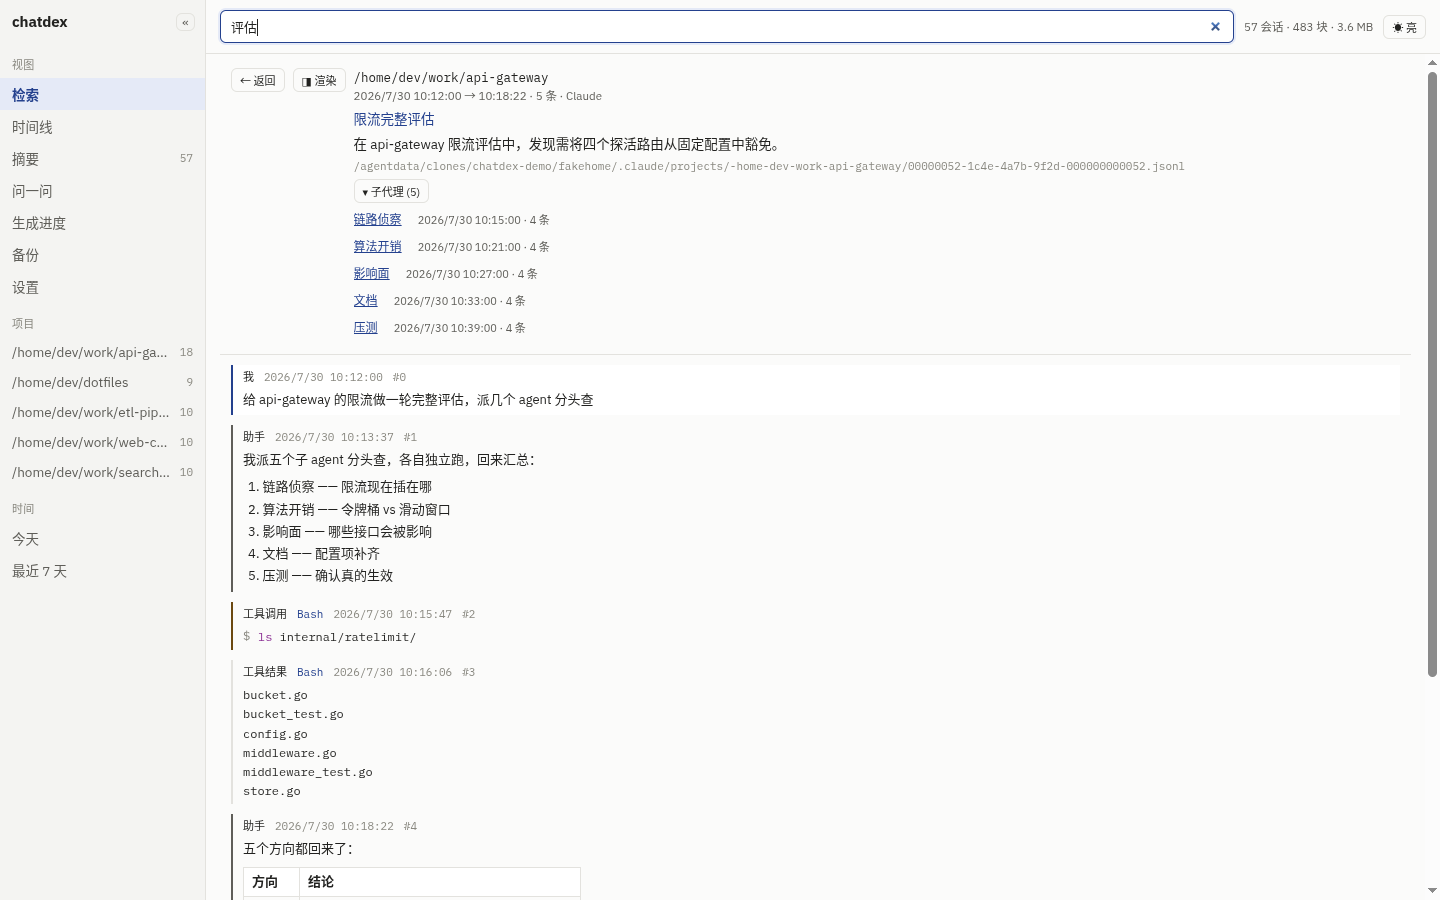Image resolution: width=1440 pixels, height=900 pixels.
Task: Open the 链路侦察 sub-agent link
Action: point(377,219)
